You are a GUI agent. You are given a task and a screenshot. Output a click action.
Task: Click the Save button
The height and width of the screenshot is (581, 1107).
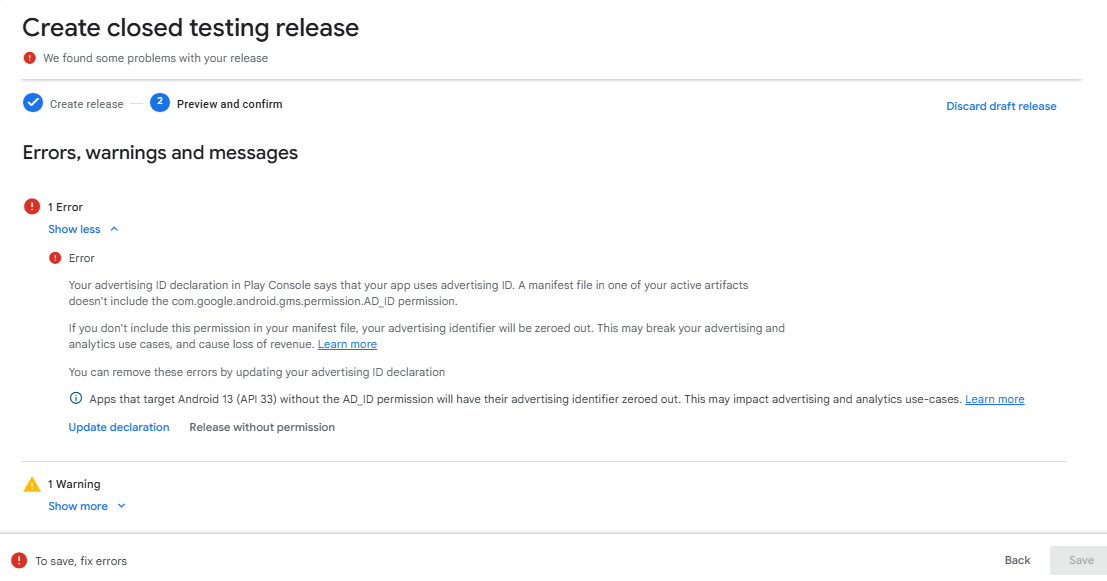click(x=1080, y=560)
